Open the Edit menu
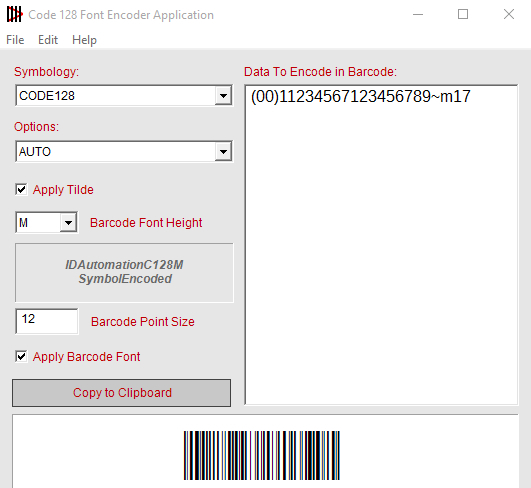 (x=48, y=40)
